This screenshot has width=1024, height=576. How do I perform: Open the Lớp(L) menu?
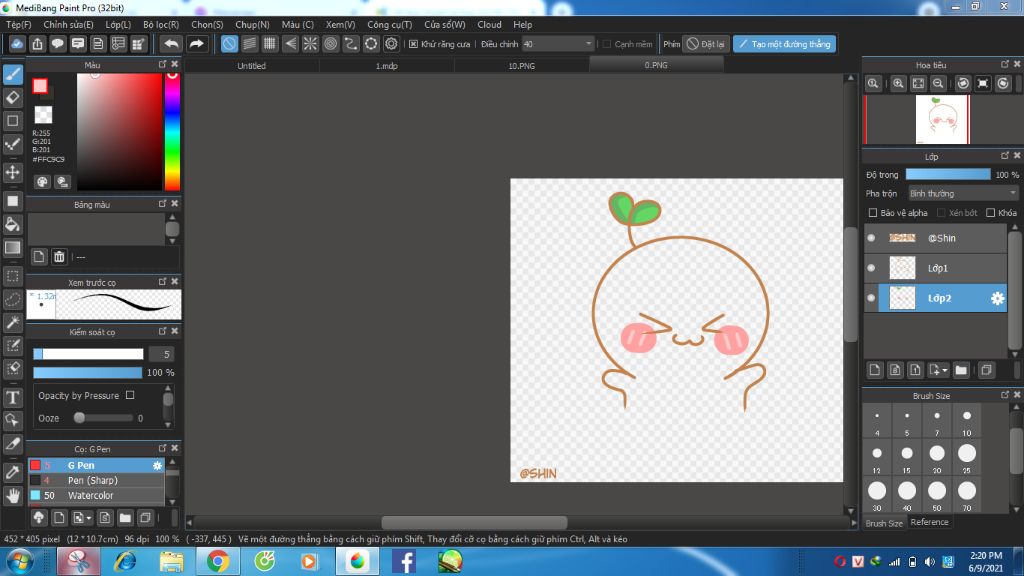tap(118, 25)
